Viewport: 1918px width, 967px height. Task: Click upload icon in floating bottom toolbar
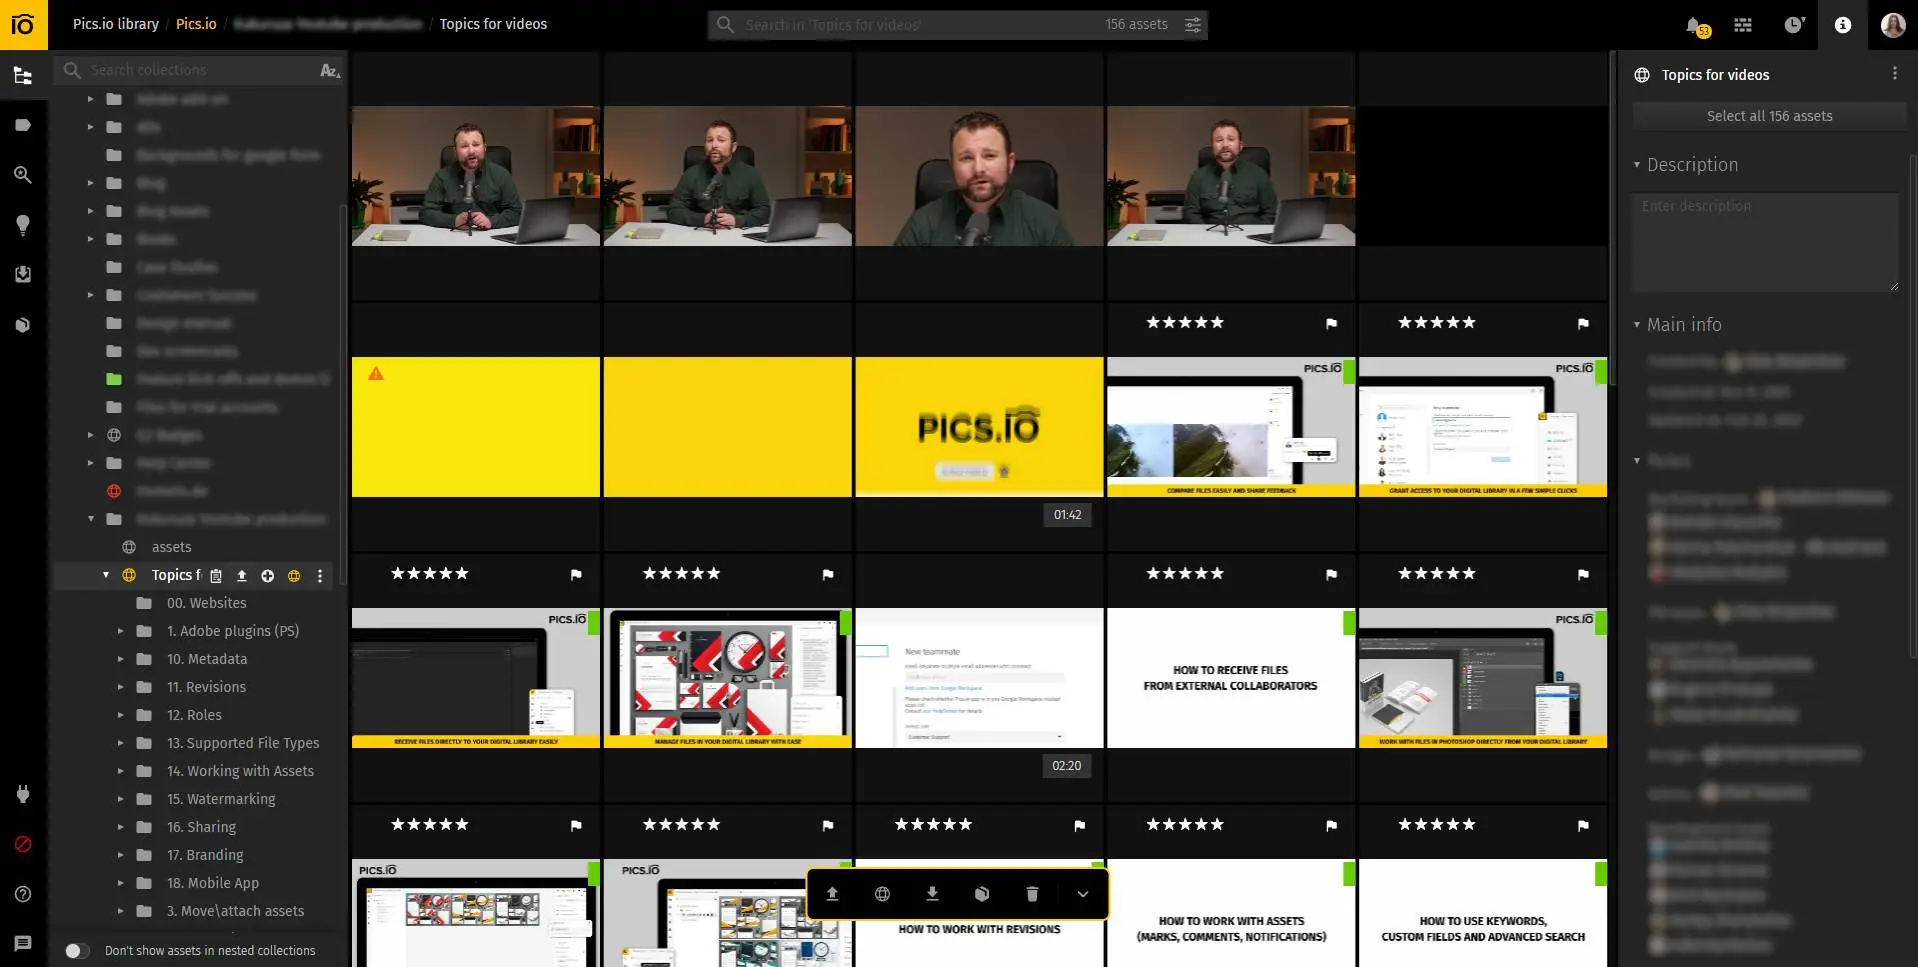tap(832, 894)
